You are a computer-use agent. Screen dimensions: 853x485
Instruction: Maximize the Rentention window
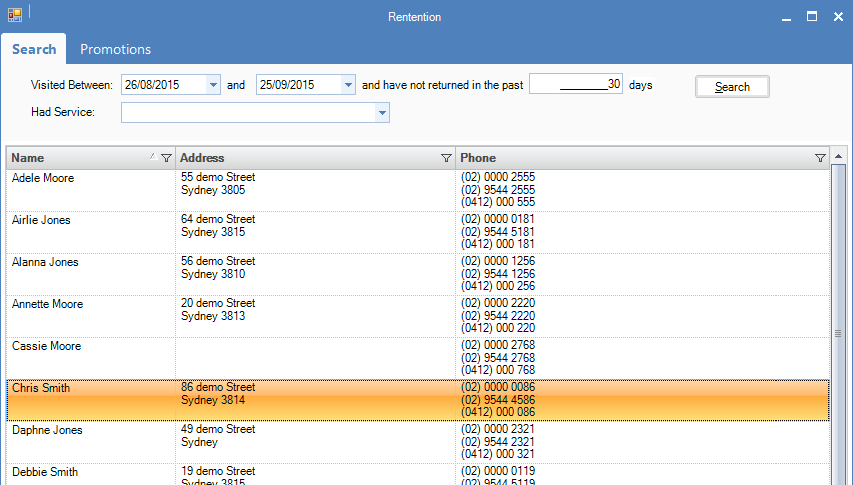pyautogui.click(x=812, y=16)
